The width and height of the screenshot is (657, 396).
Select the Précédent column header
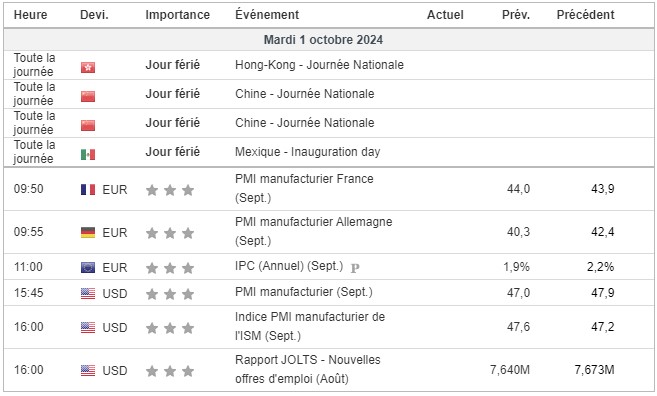(x=585, y=15)
